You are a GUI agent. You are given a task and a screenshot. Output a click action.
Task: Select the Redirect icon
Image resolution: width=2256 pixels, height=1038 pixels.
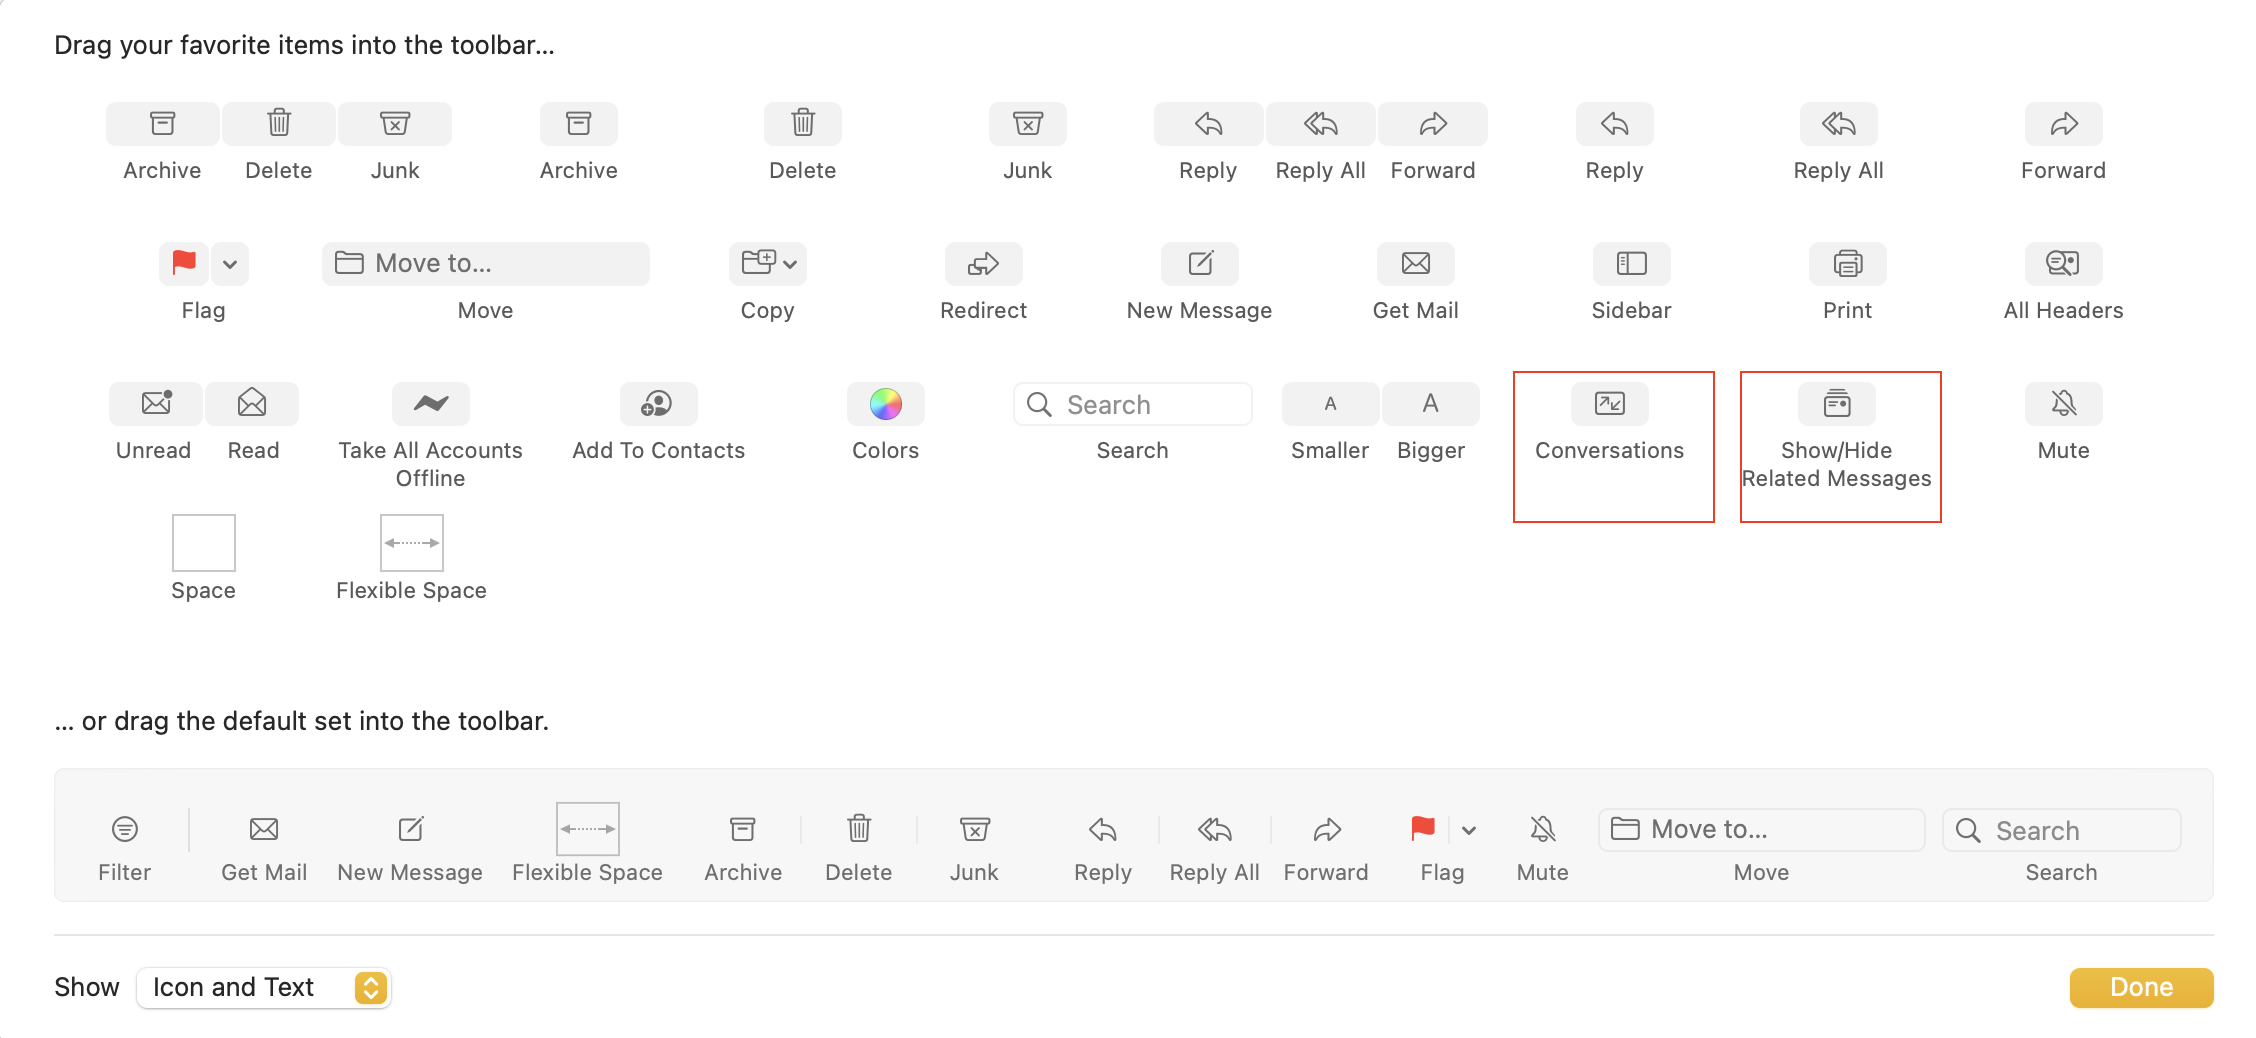point(984,264)
